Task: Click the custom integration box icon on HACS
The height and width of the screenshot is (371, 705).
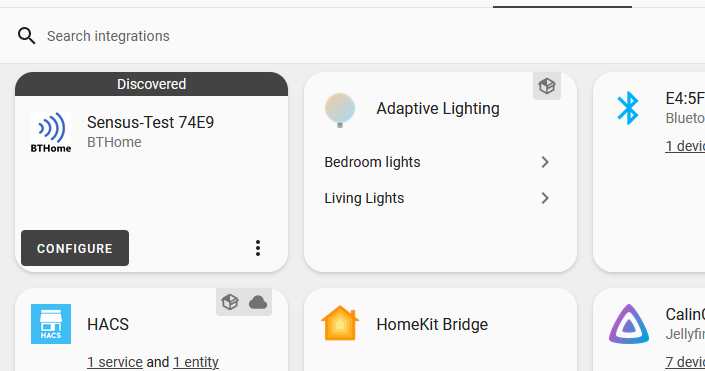Action: [230, 302]
